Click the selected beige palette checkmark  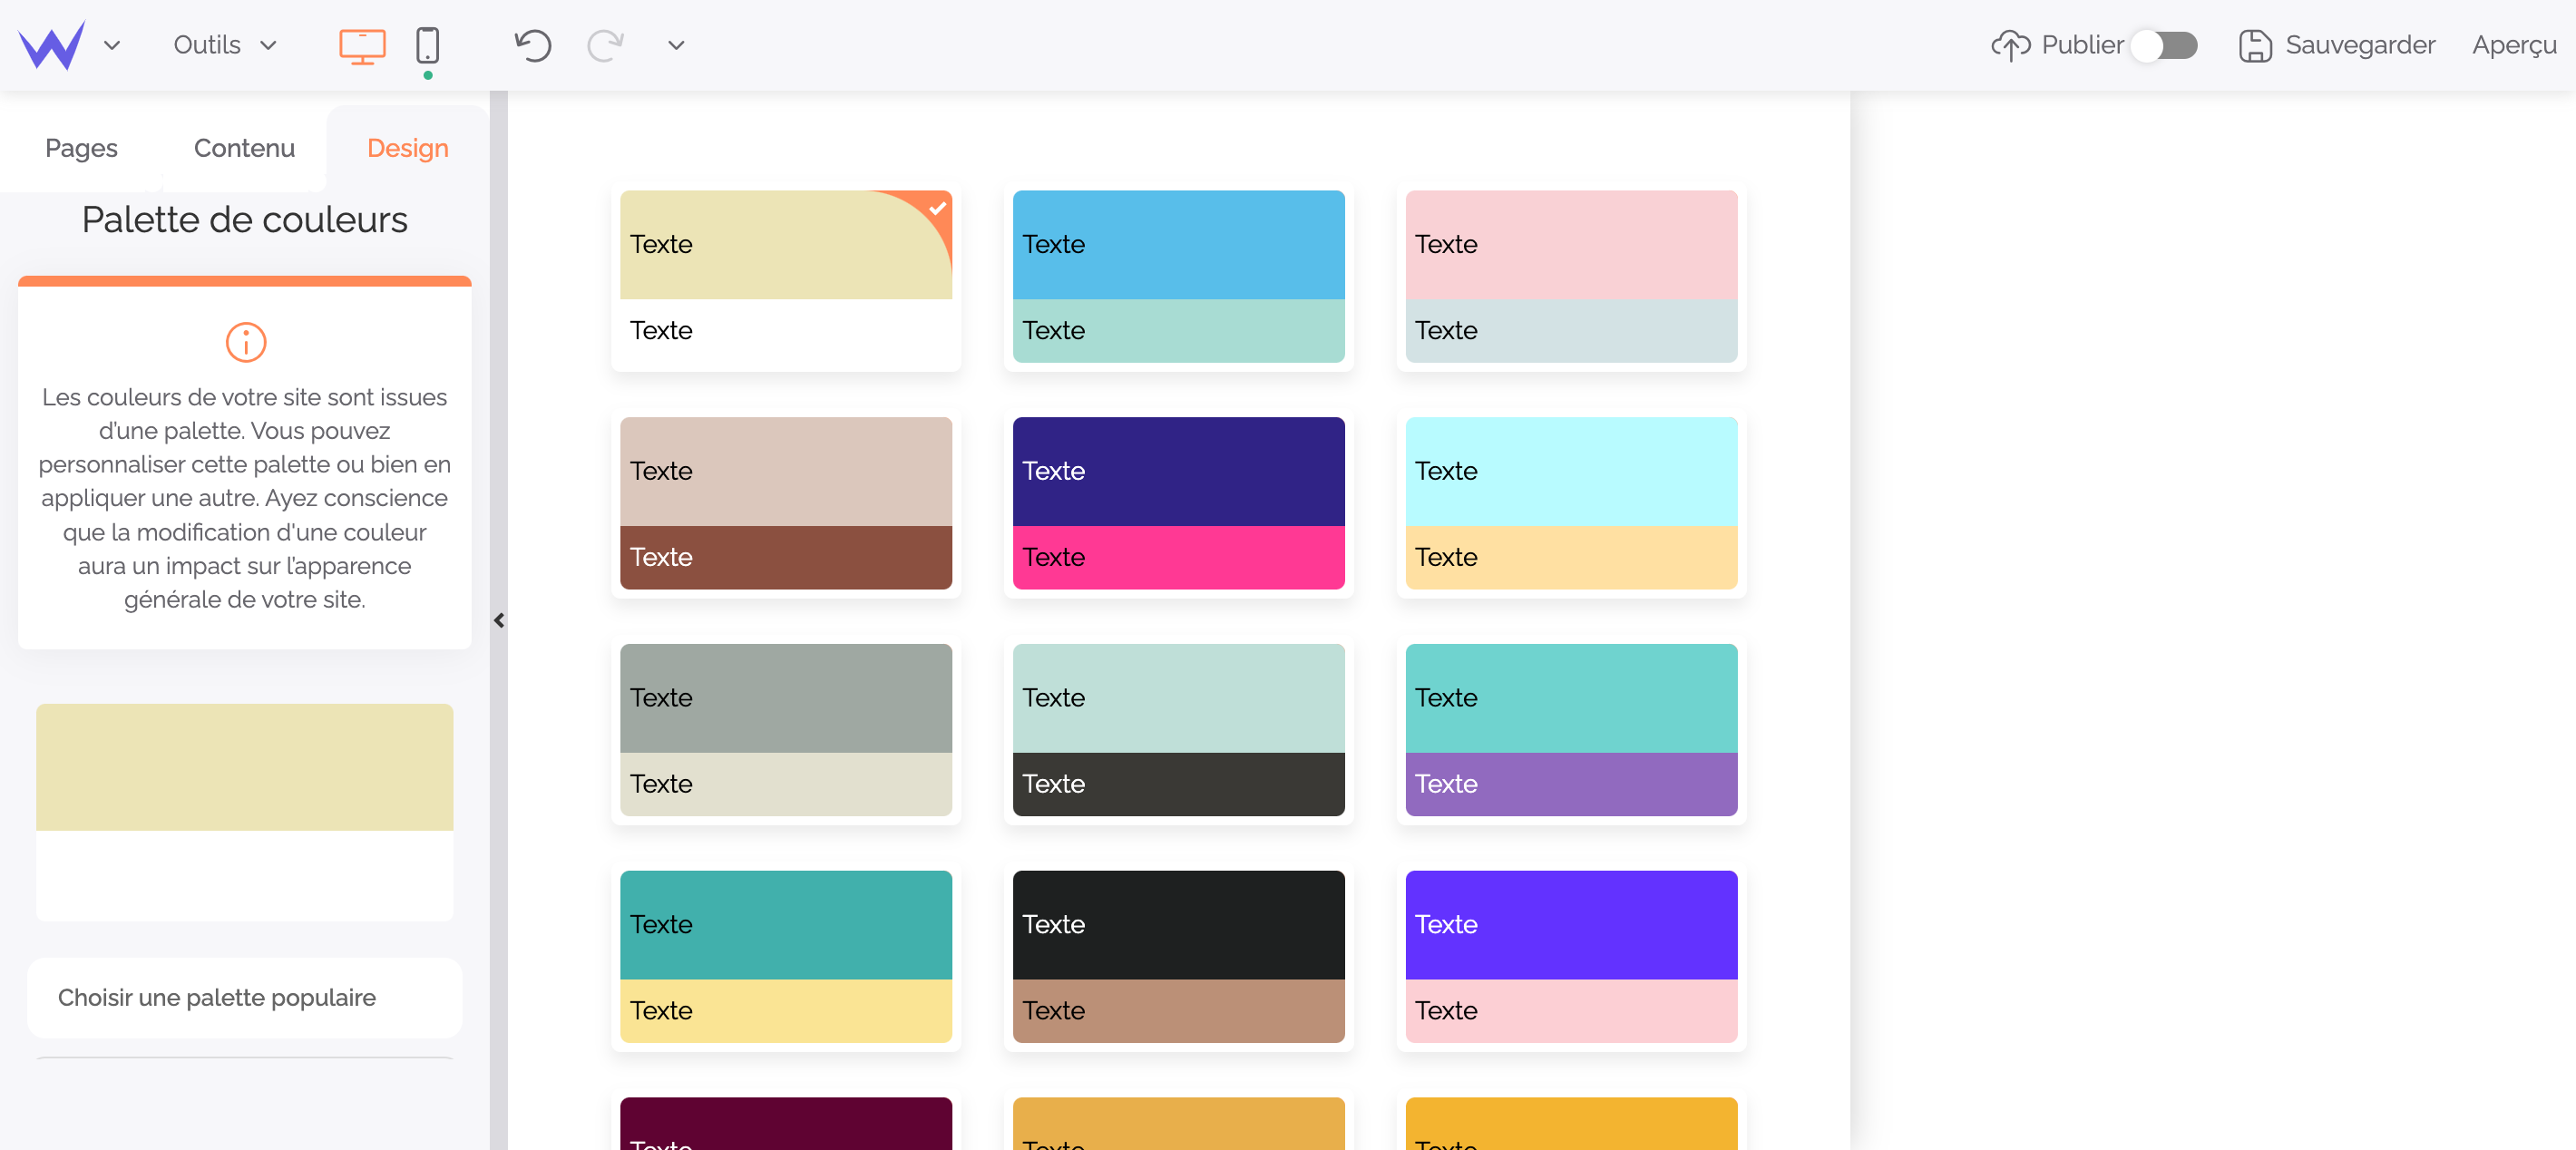click(x=937, y=208)
